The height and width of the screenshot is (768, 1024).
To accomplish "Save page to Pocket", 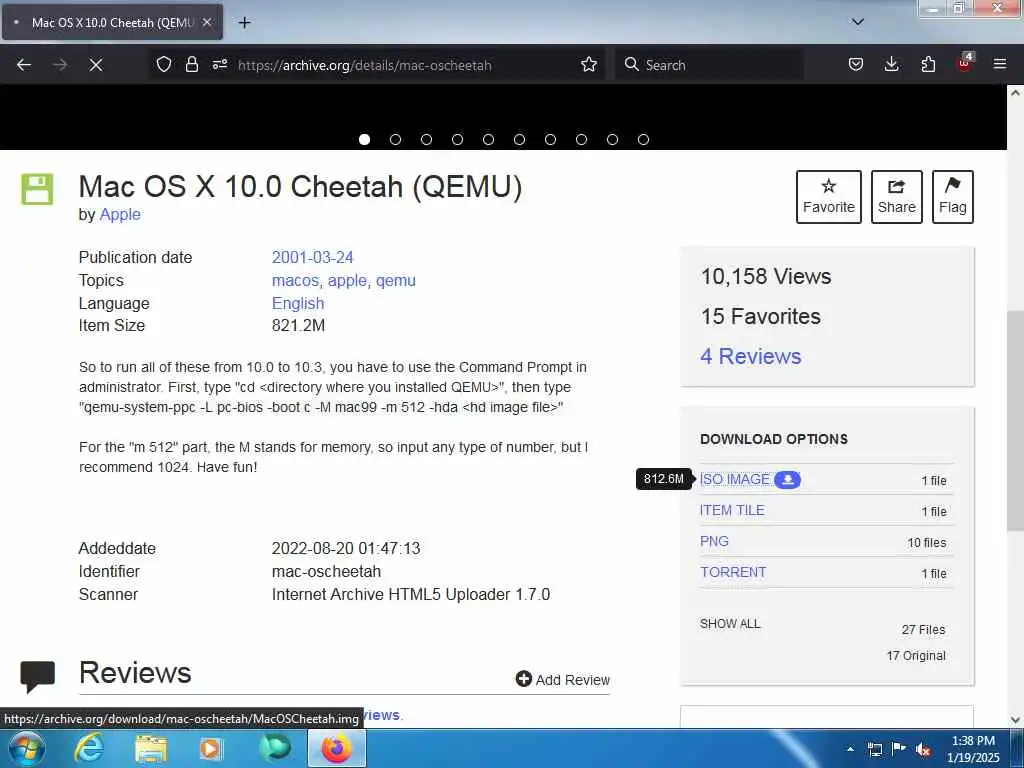I will pos(856,64).
